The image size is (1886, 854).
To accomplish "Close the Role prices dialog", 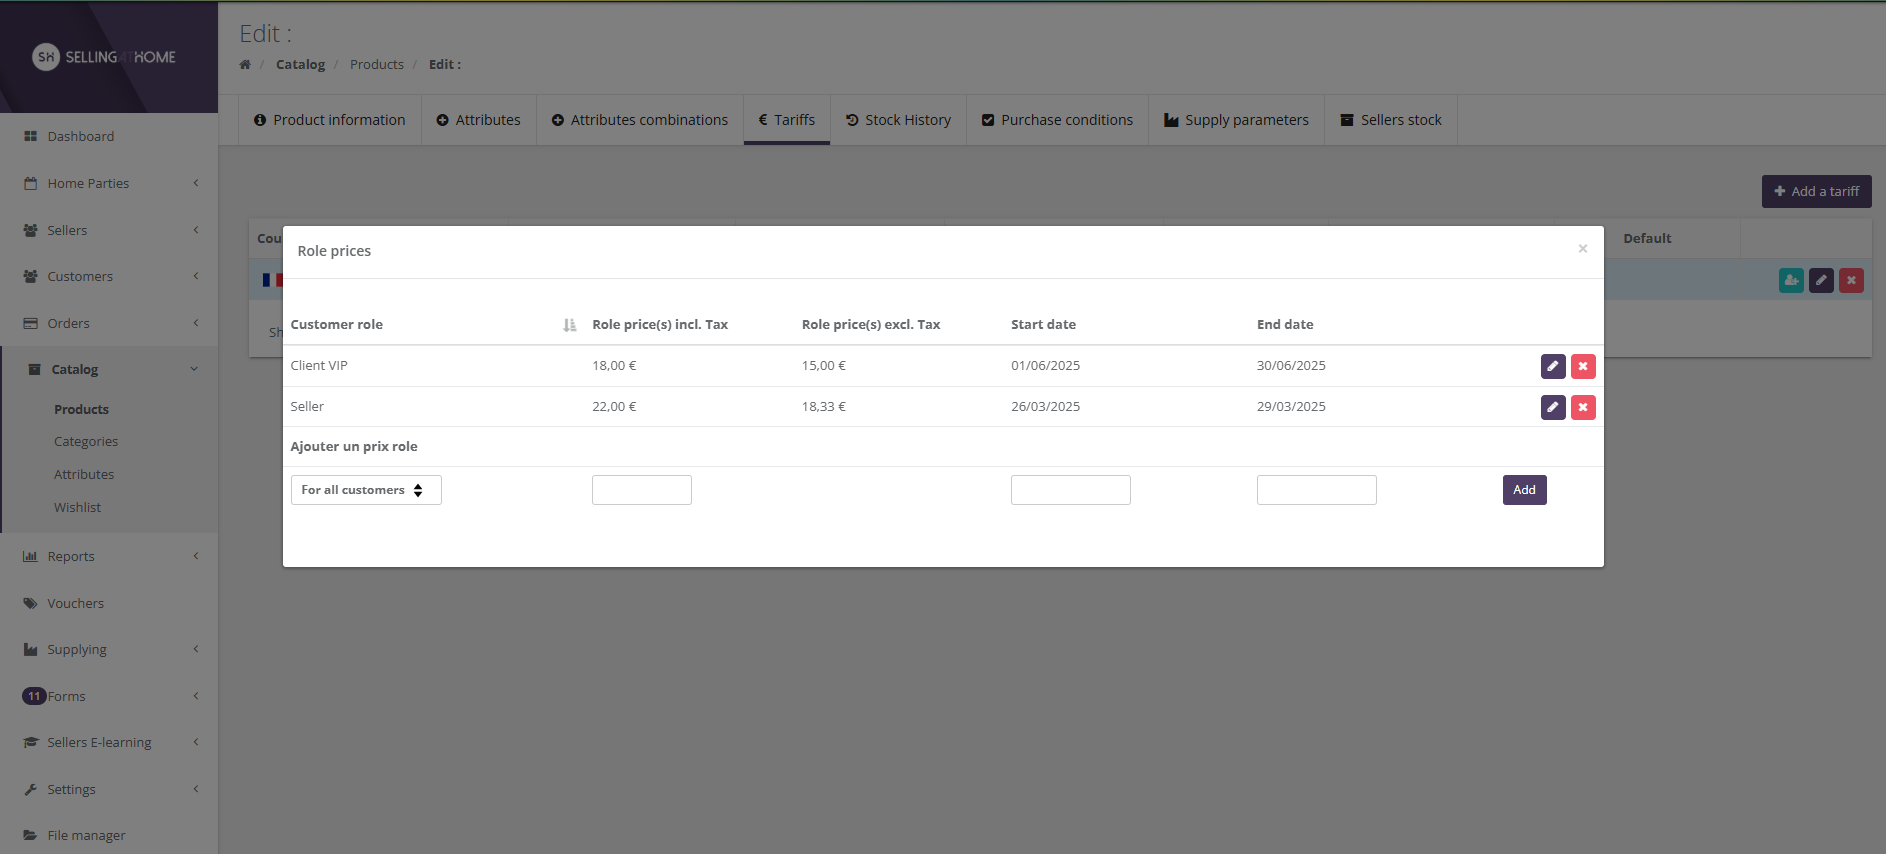I will click(1582, 249).
